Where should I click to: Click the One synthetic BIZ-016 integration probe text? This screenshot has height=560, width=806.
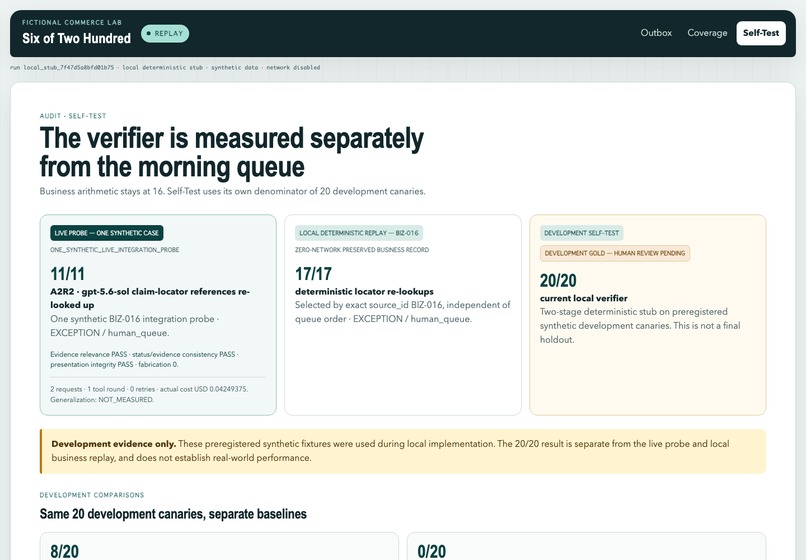coord(135,326)
